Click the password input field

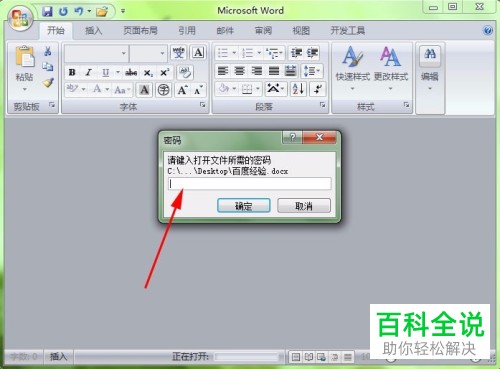[x=249, y=184]
